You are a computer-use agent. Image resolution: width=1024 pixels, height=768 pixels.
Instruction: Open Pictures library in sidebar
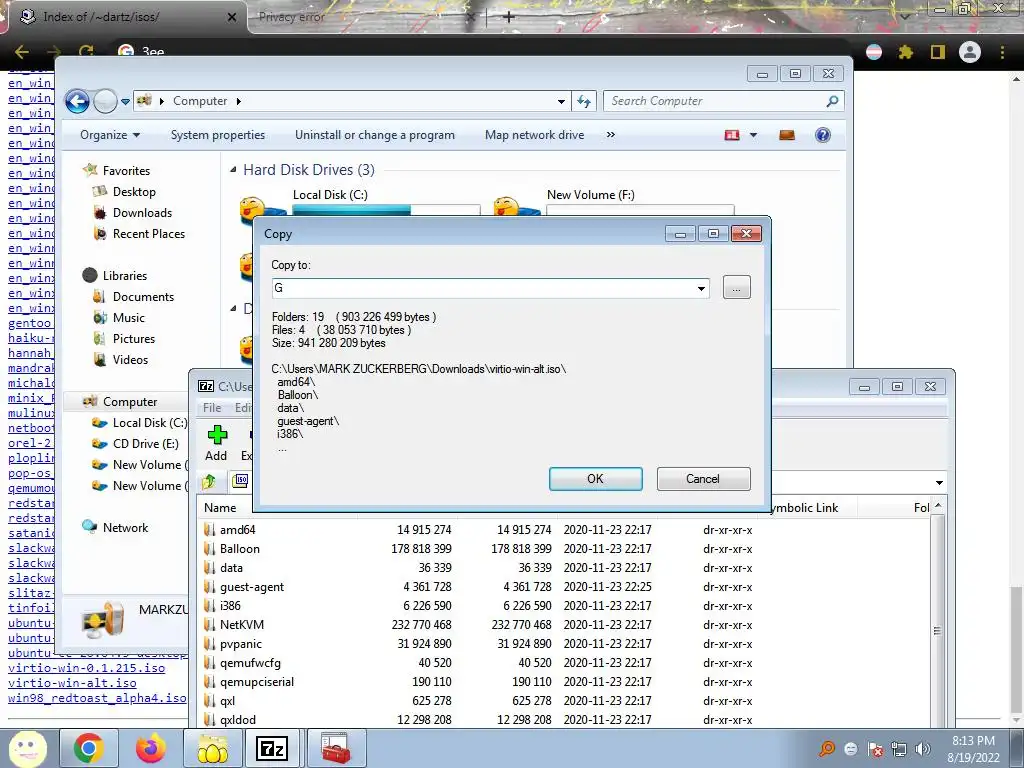click(x=133, y=338)
